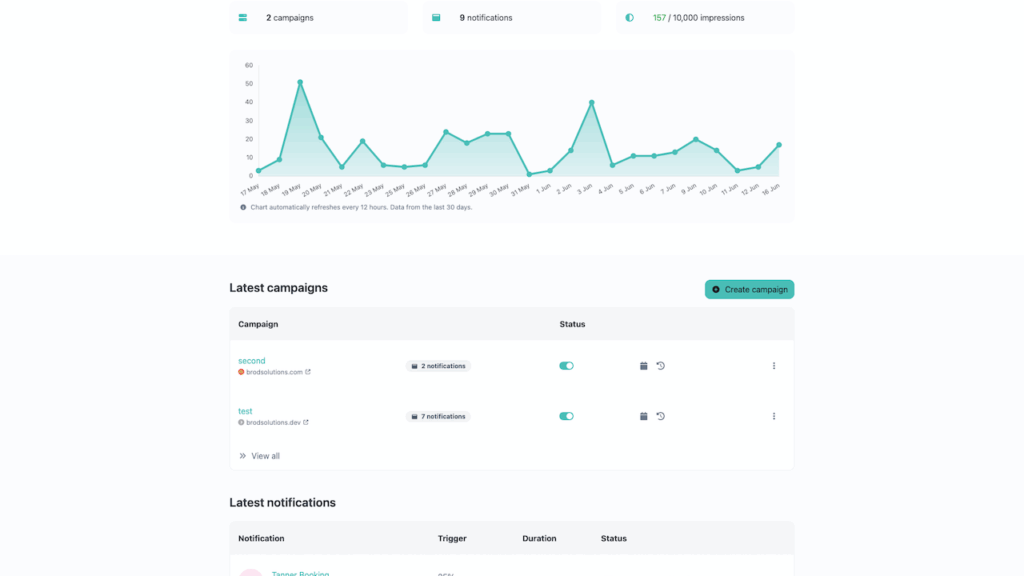Image resolution: width=1024 pixels, height=576 pixels.
Task: Disable the status toggle for second campaign
Action: [567, 365]
